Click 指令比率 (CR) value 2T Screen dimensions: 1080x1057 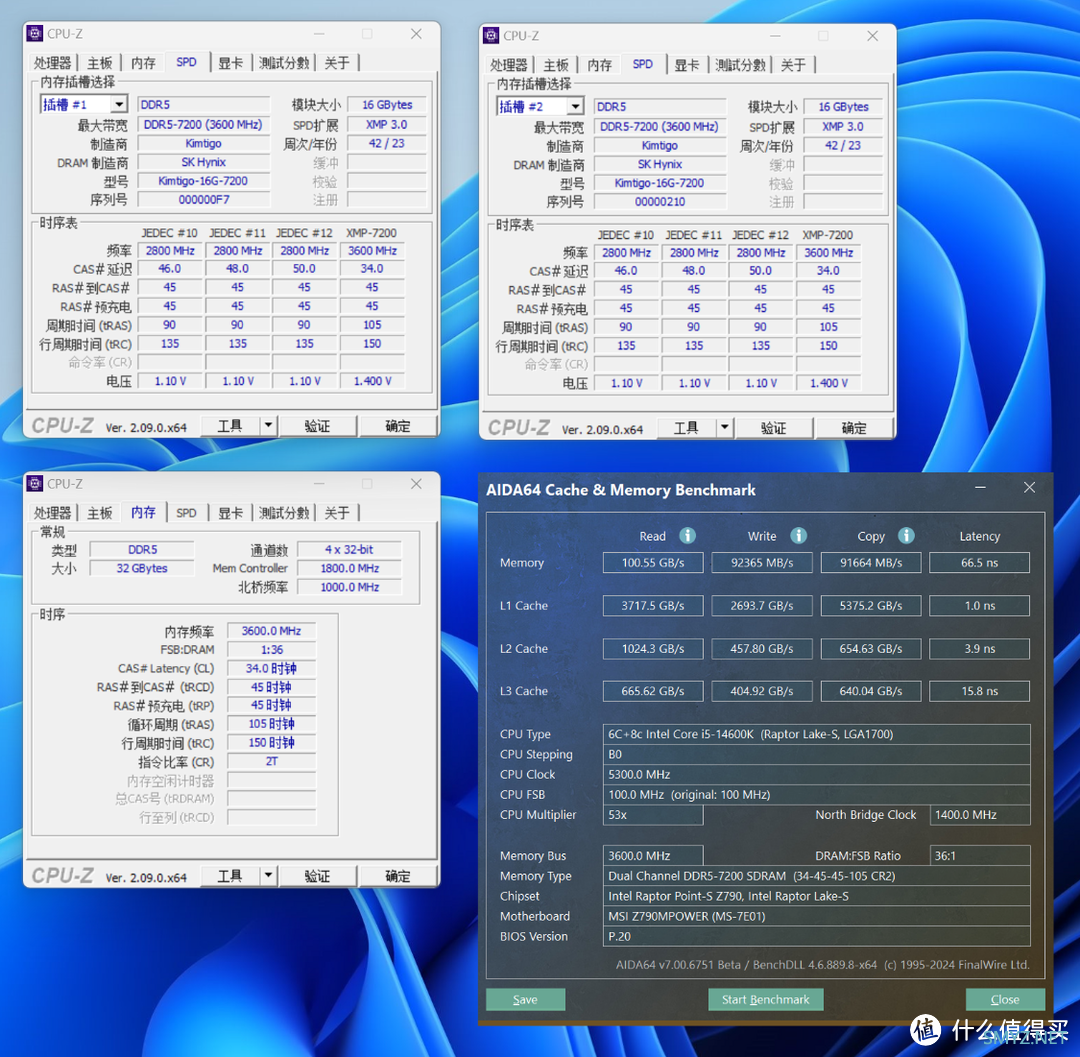pos(271,761)
